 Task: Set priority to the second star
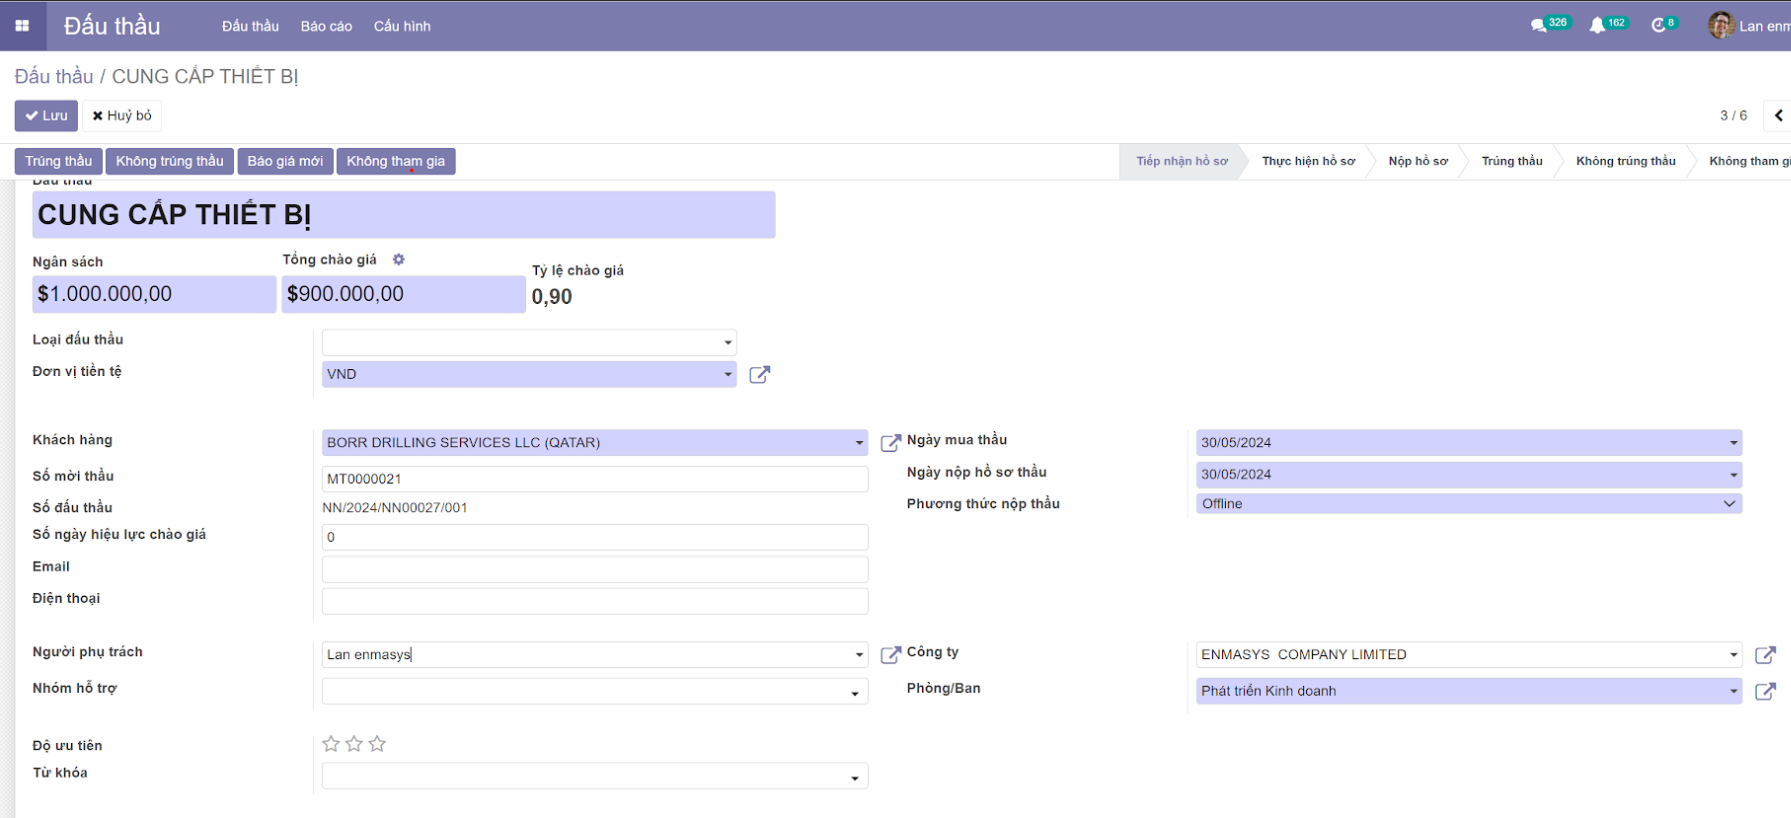pos(354,744)
